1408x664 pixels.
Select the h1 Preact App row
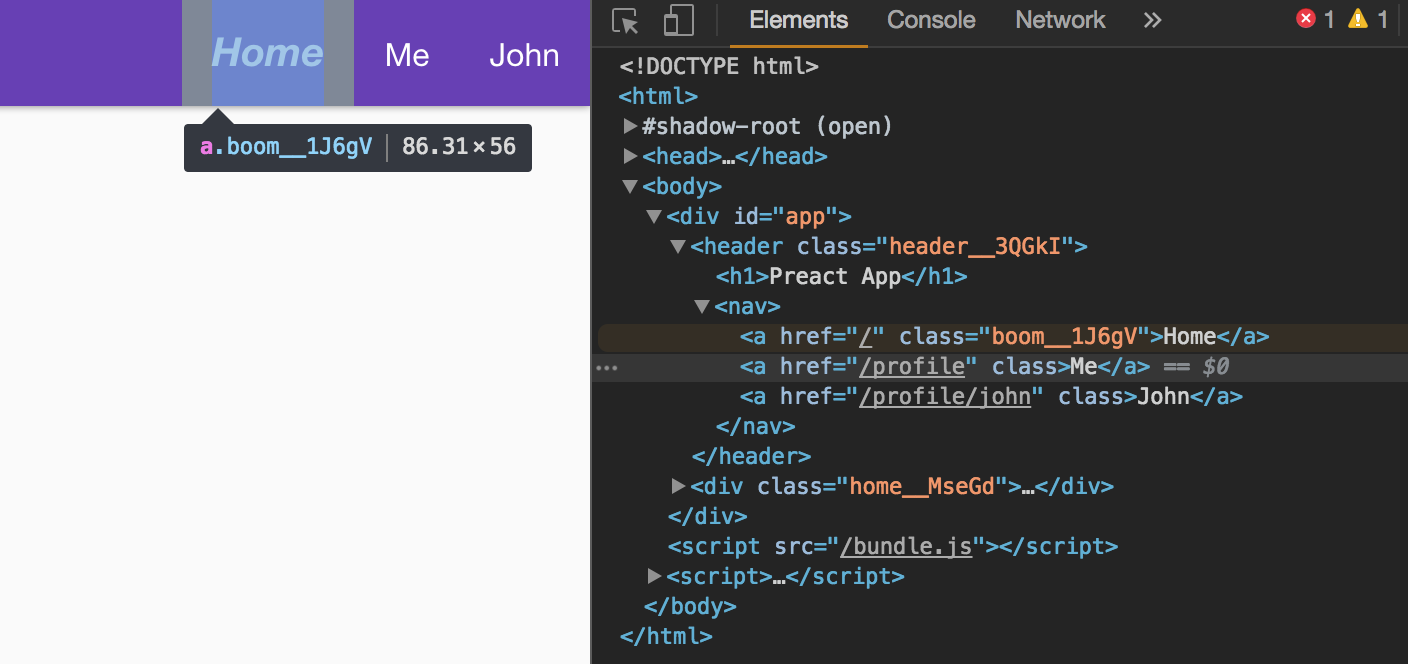841,276
